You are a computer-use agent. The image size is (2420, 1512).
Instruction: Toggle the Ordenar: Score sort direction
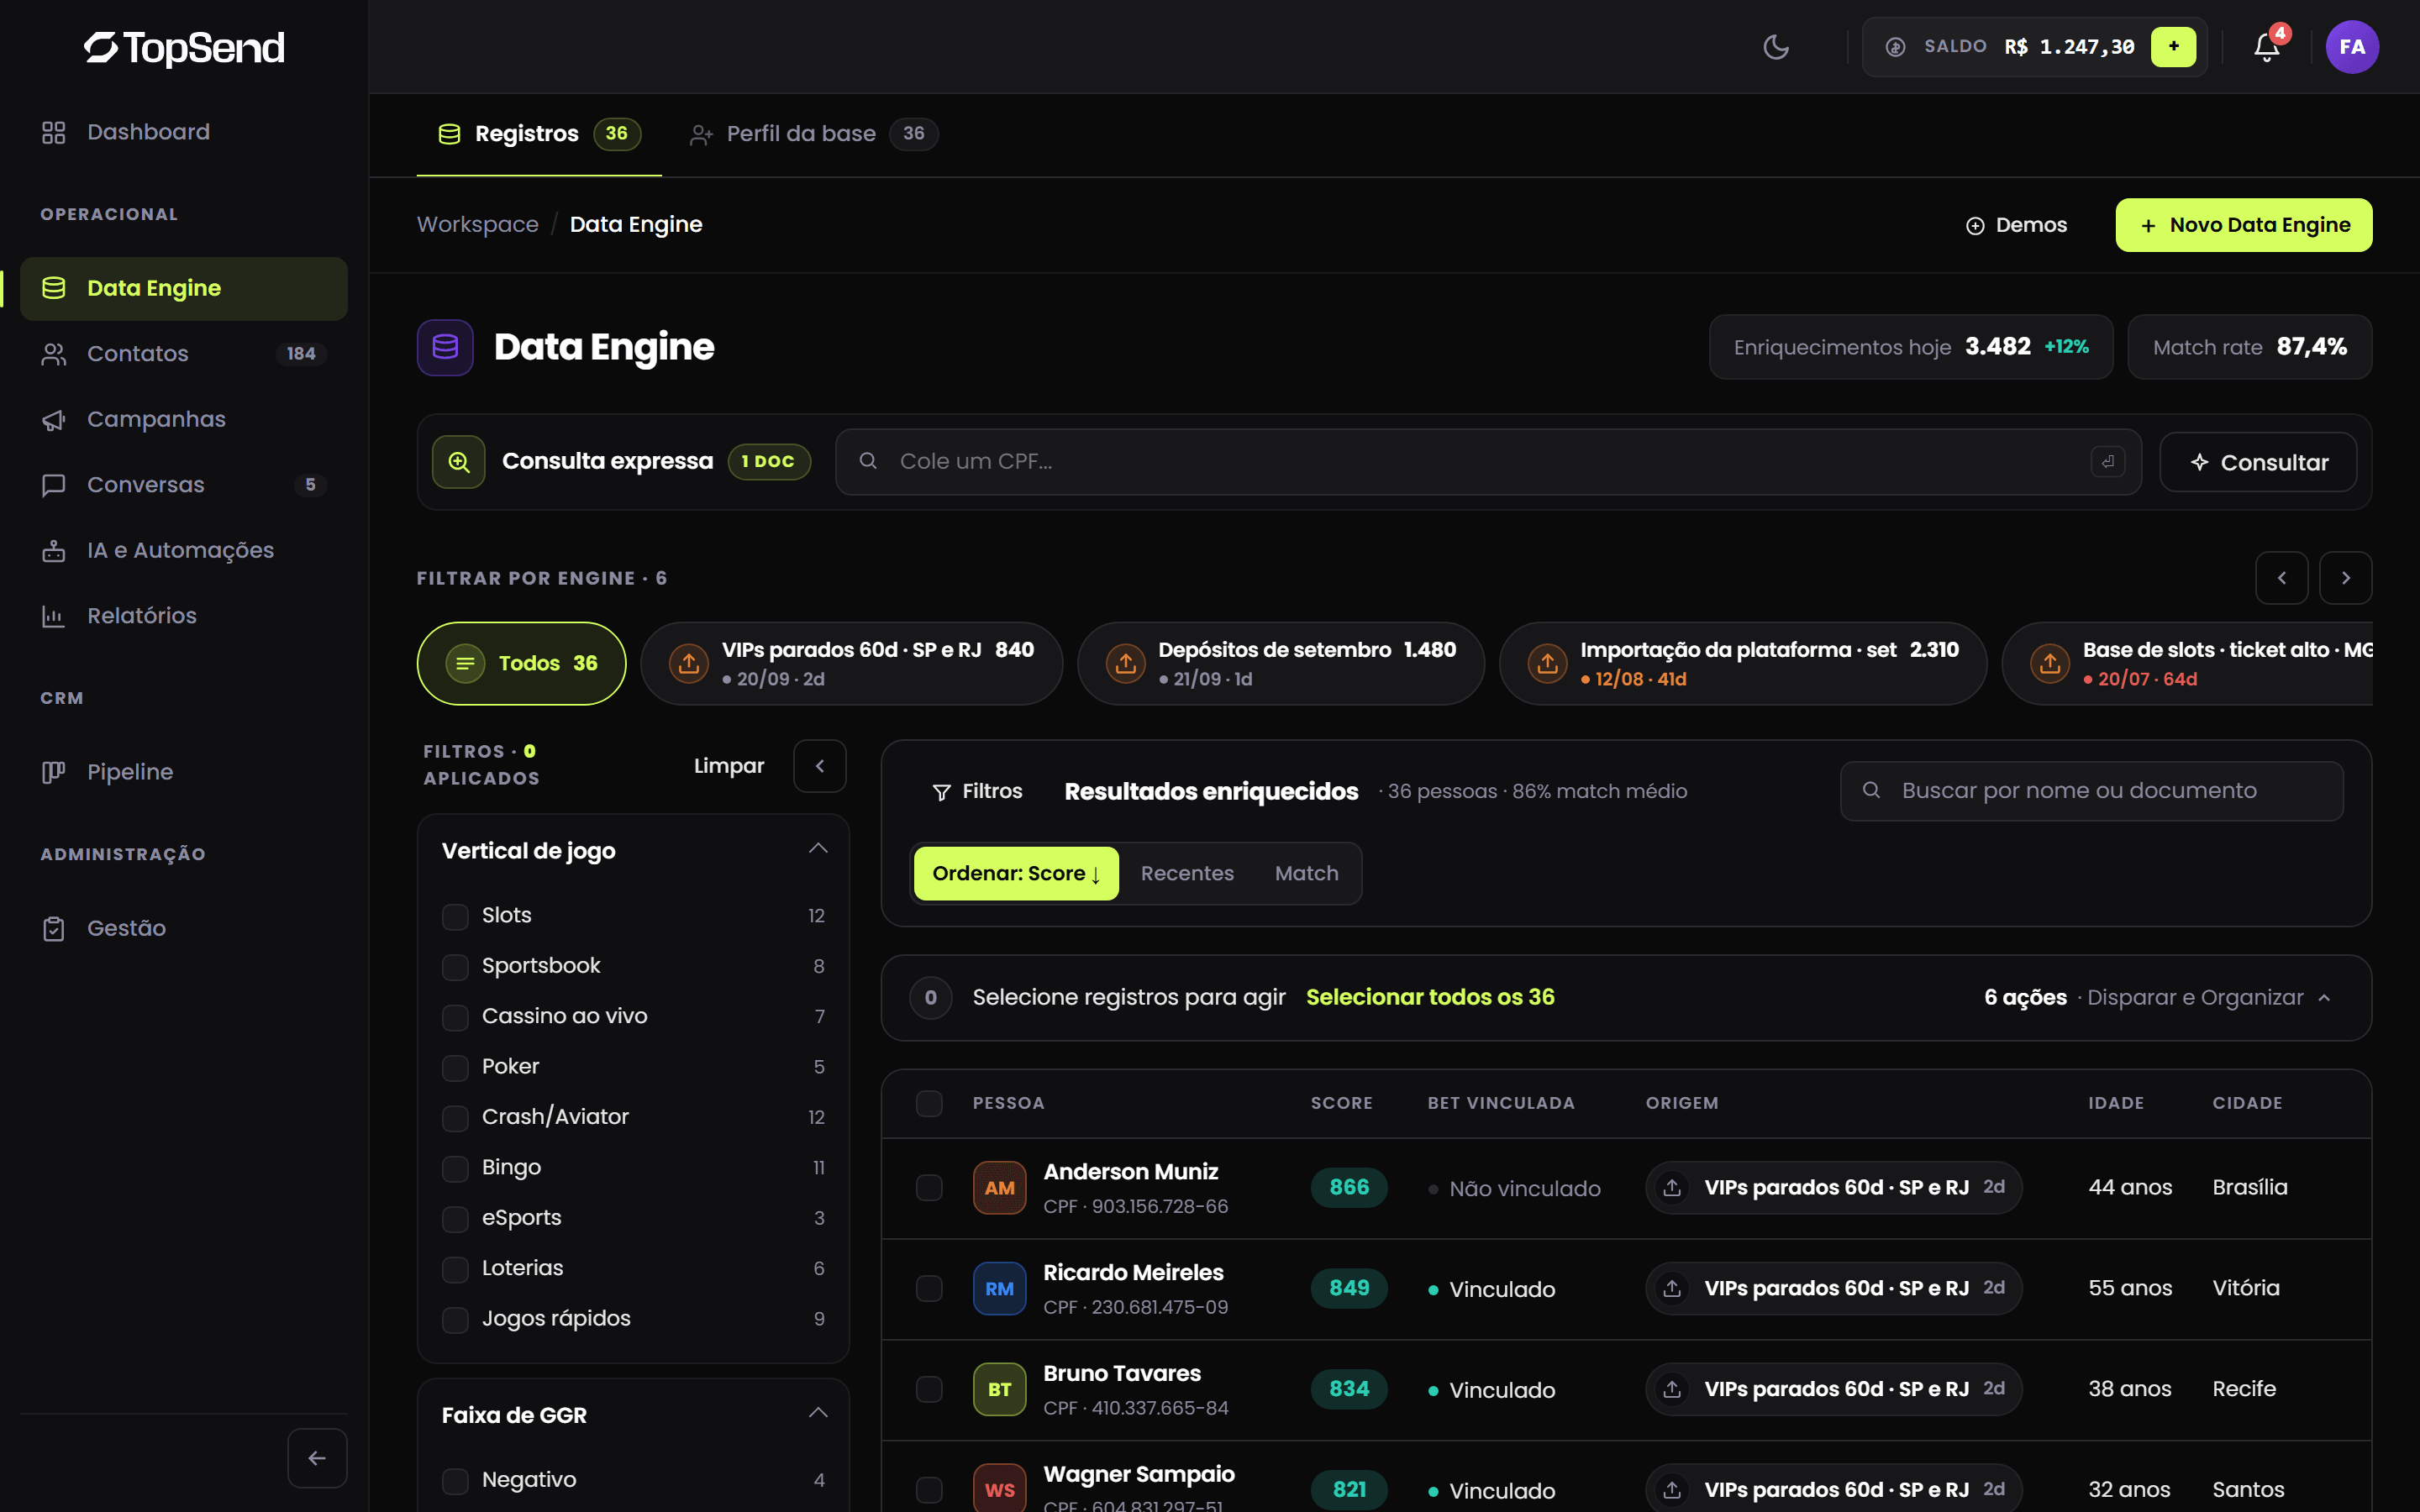(1016, 873)
